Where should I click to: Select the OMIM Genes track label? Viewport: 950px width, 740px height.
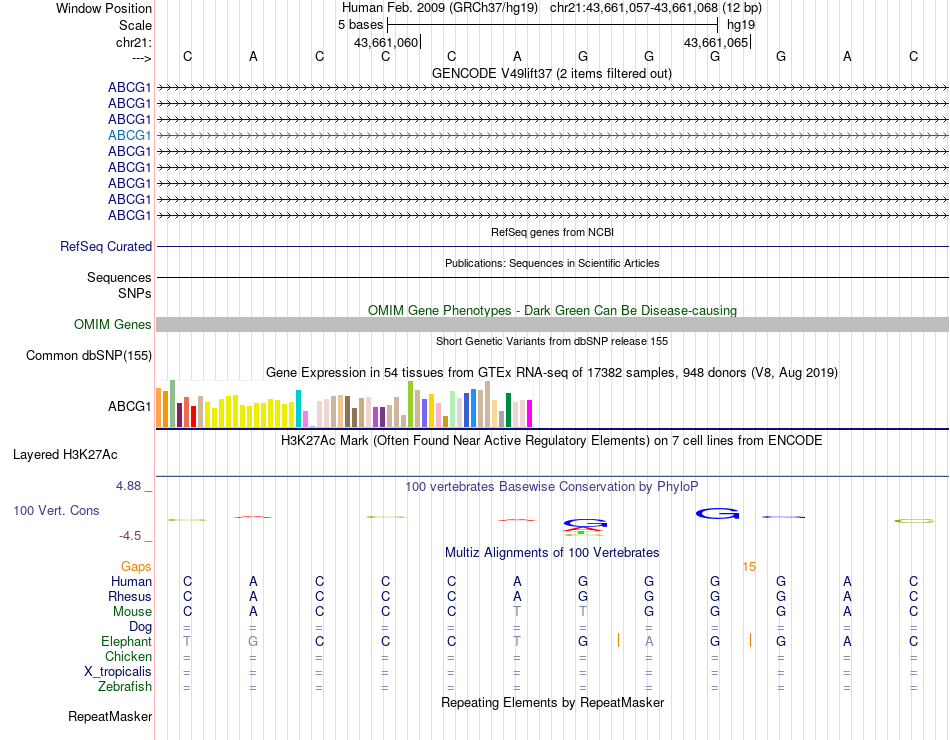[x=113, y=324]
